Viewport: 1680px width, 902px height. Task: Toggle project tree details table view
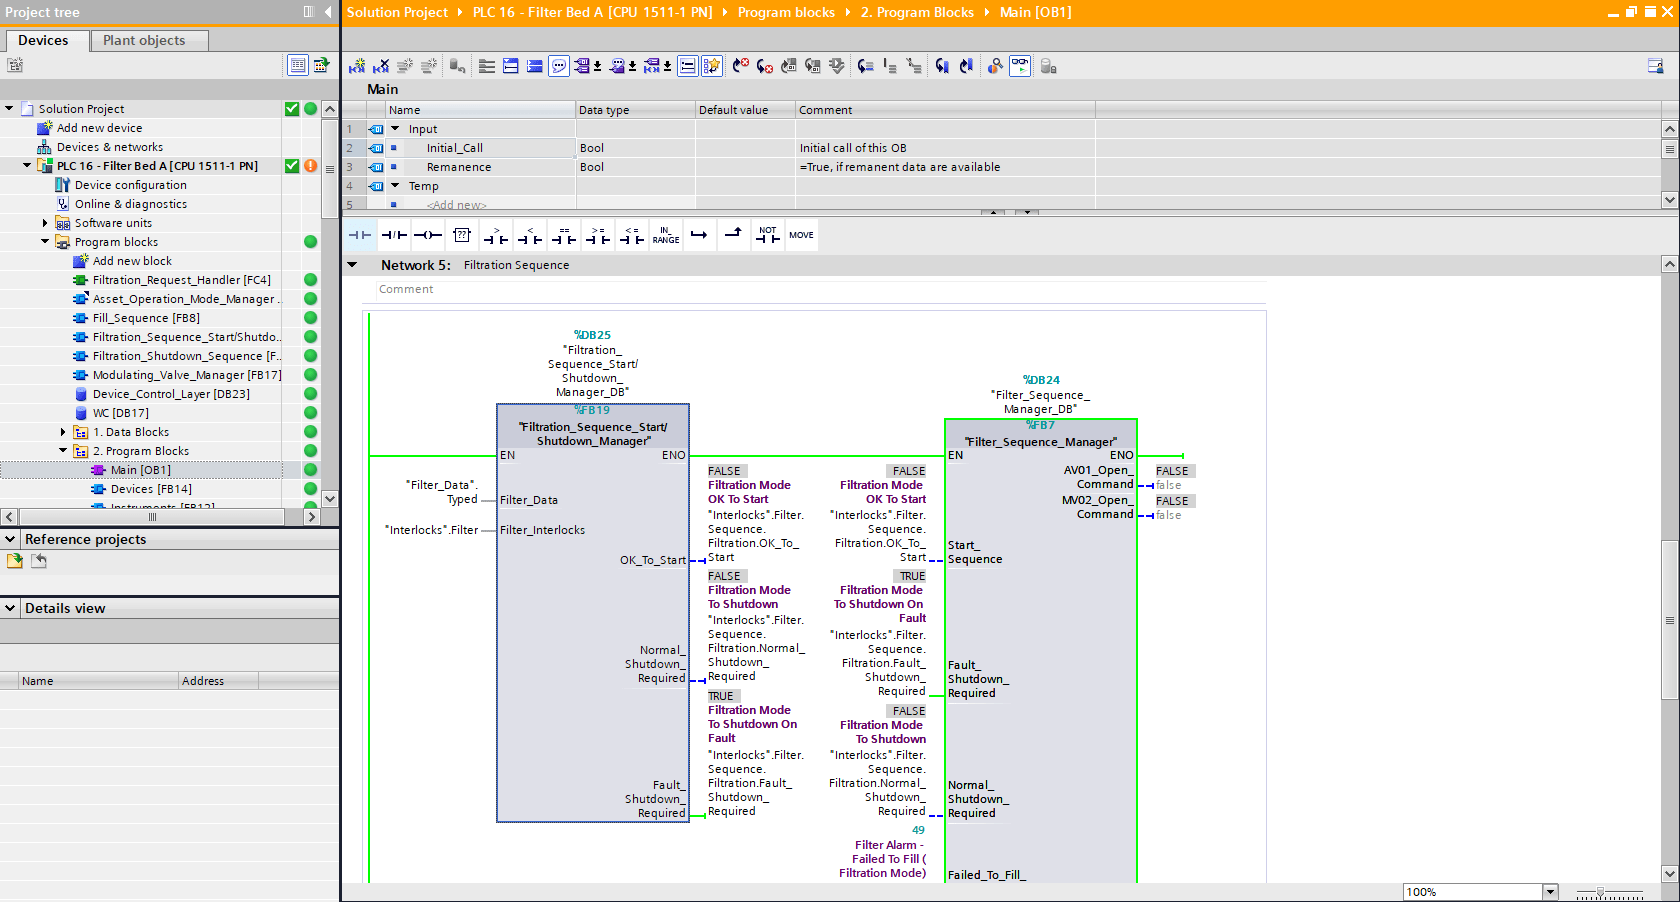coord(298,65)
